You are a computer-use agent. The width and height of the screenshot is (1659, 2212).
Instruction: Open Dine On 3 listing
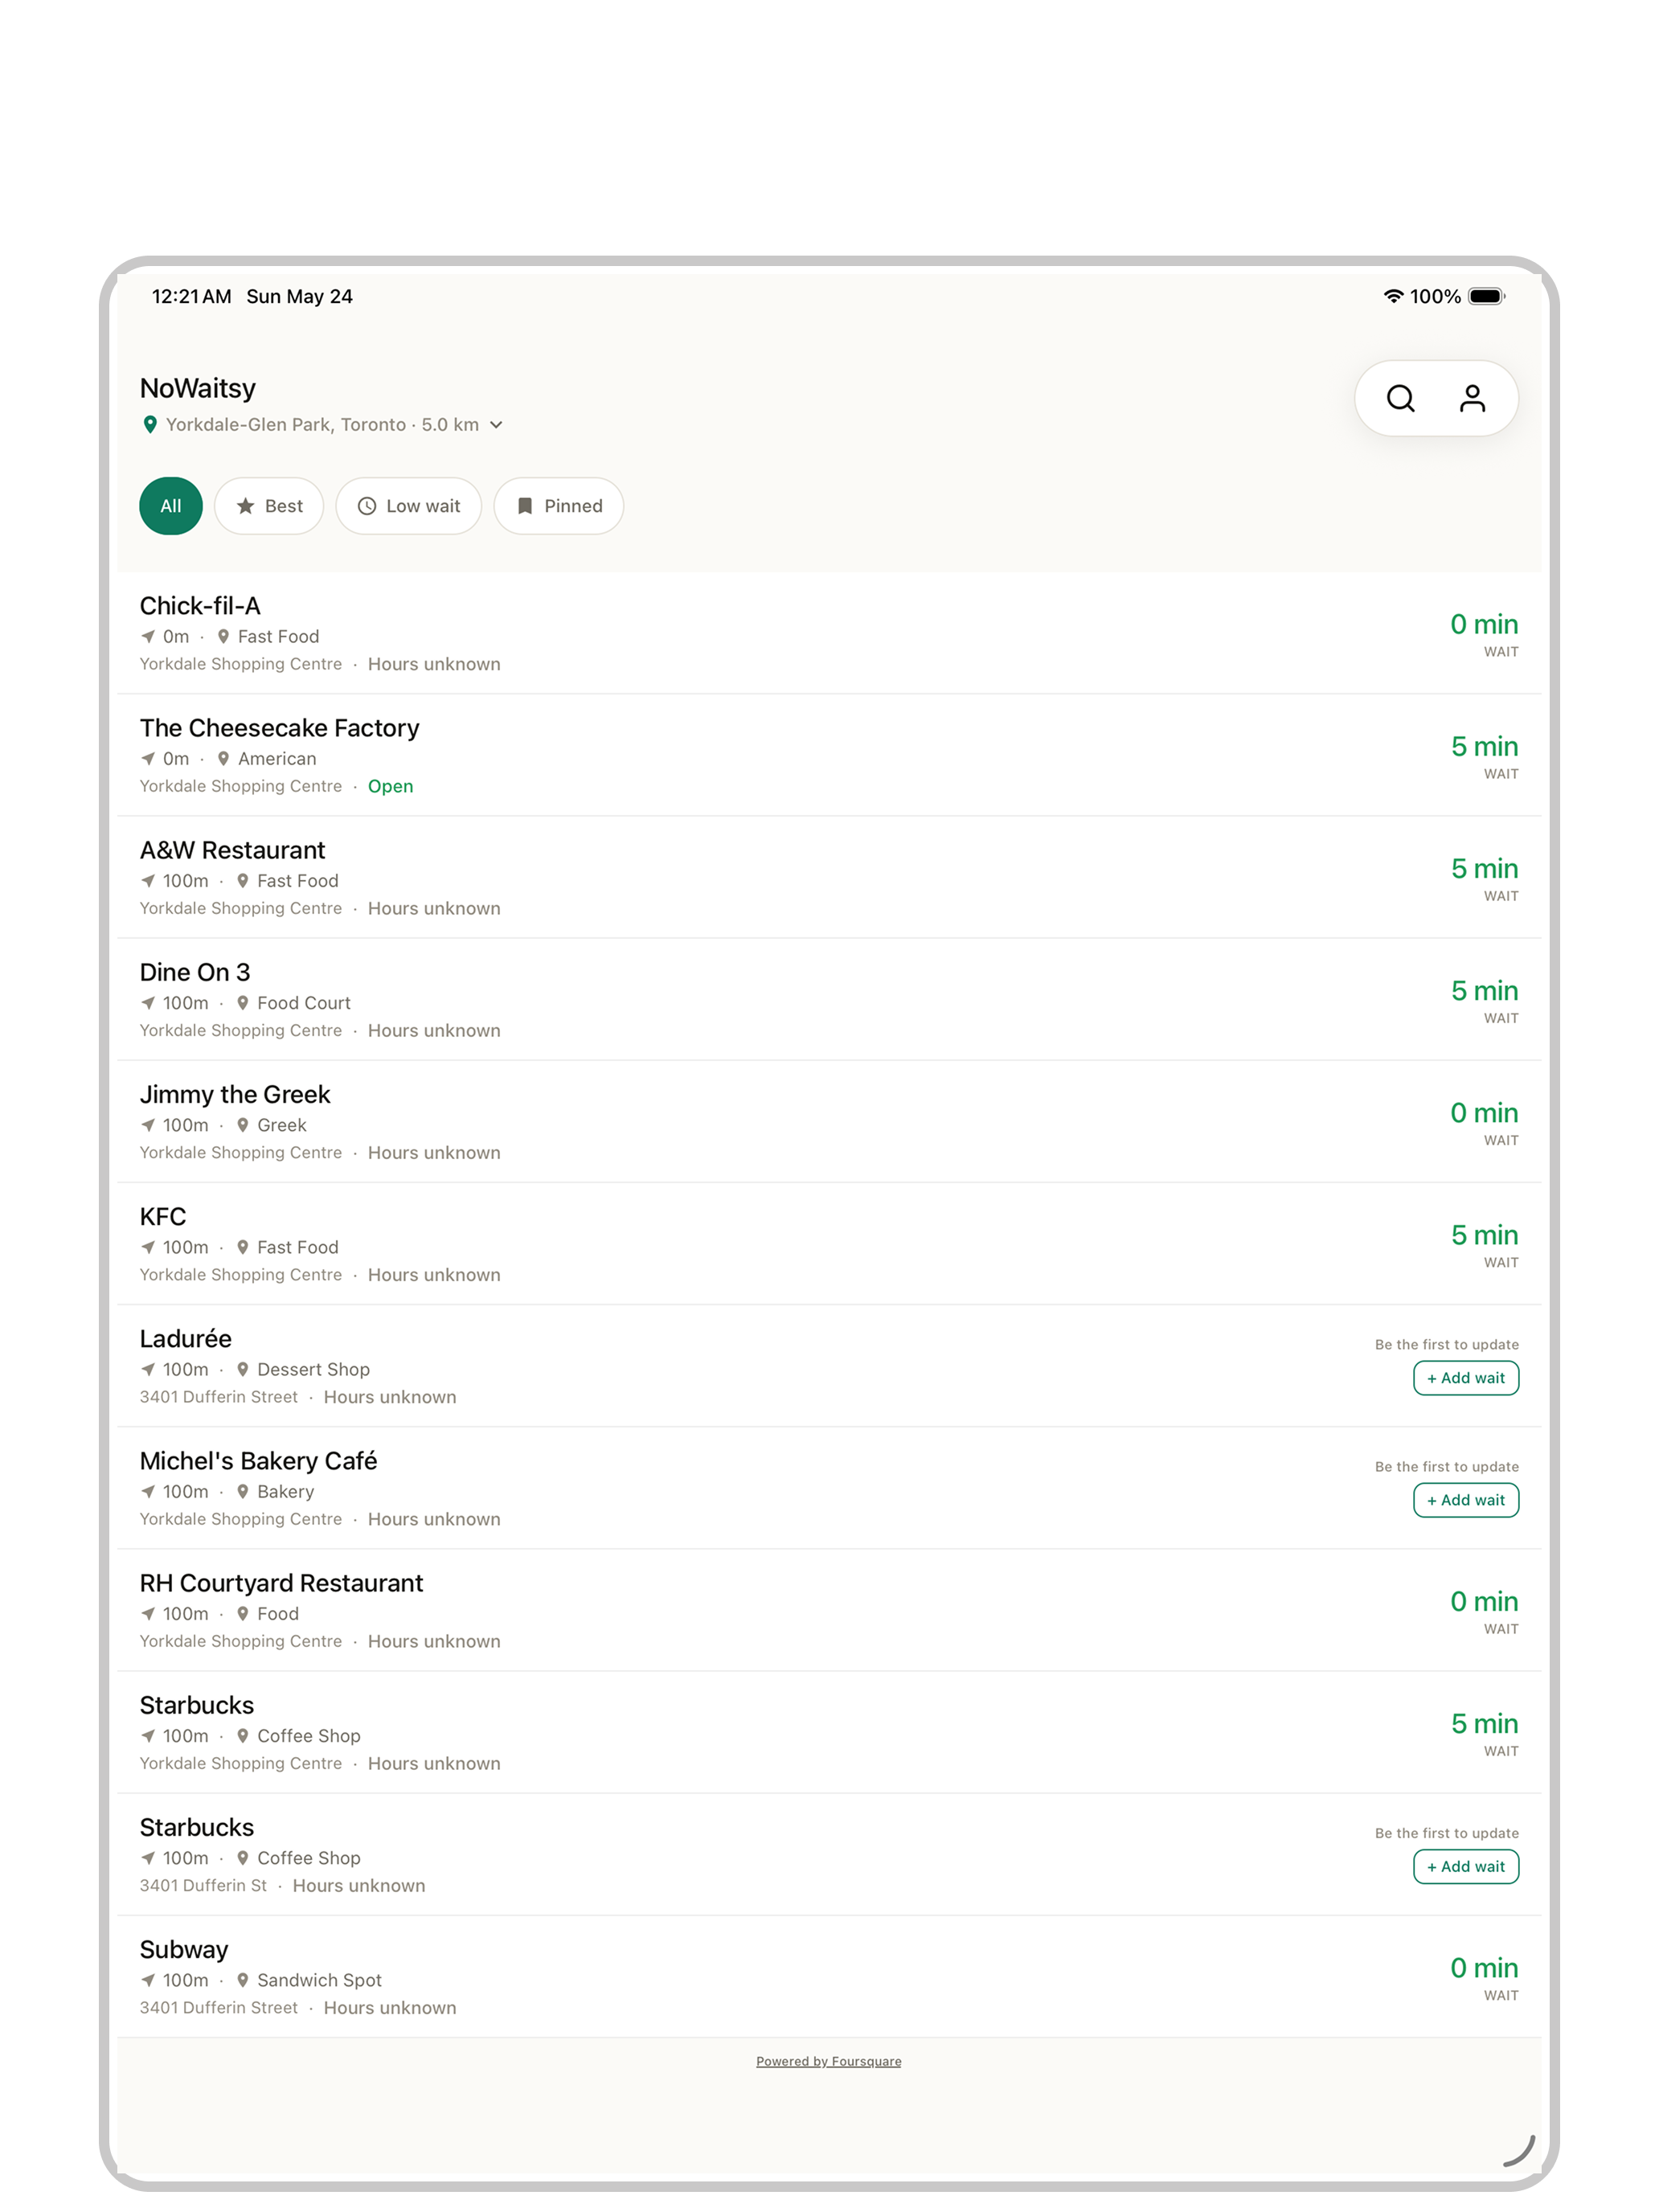point(829,999)
